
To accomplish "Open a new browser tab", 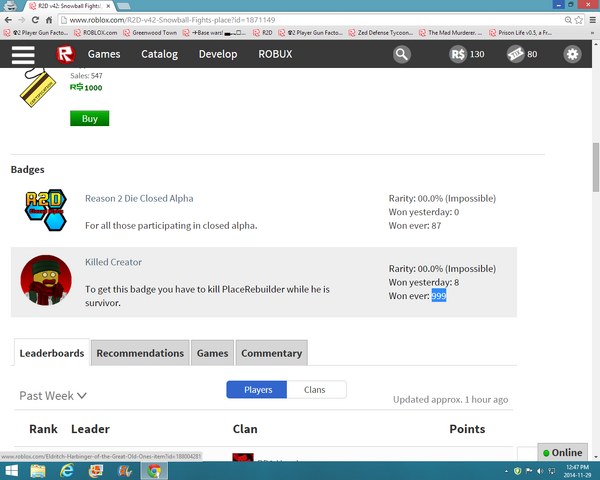I will tap(124, 6).
